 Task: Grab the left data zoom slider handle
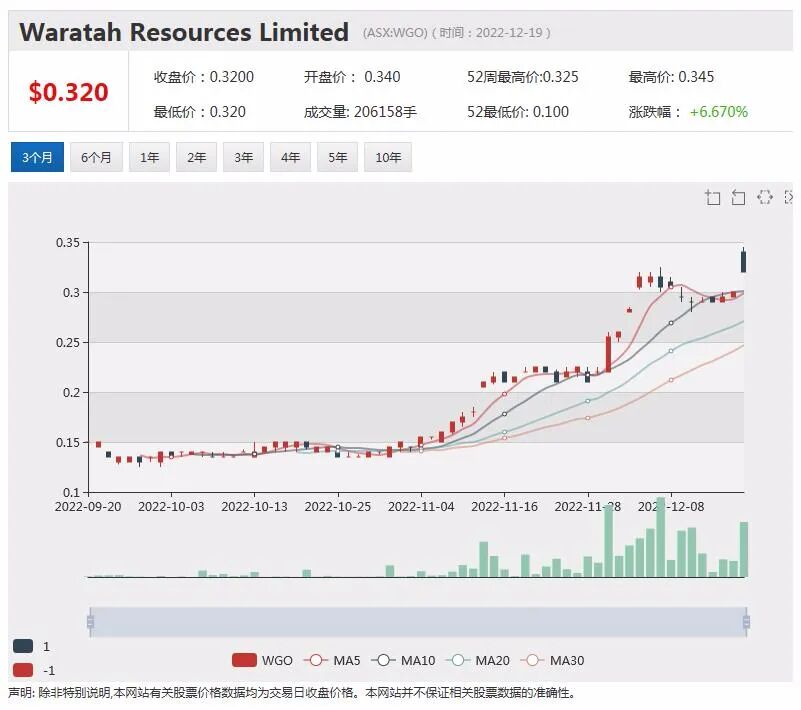pos(90,622)
